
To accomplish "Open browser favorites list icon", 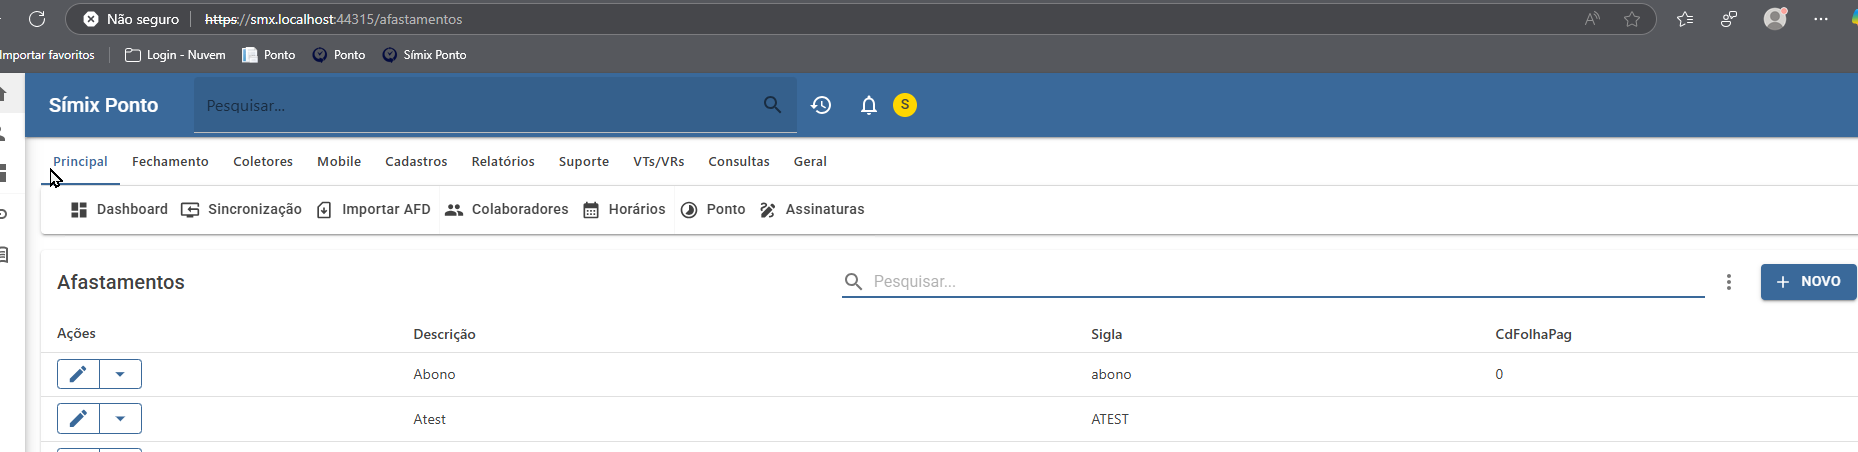I will point(1685,19).
